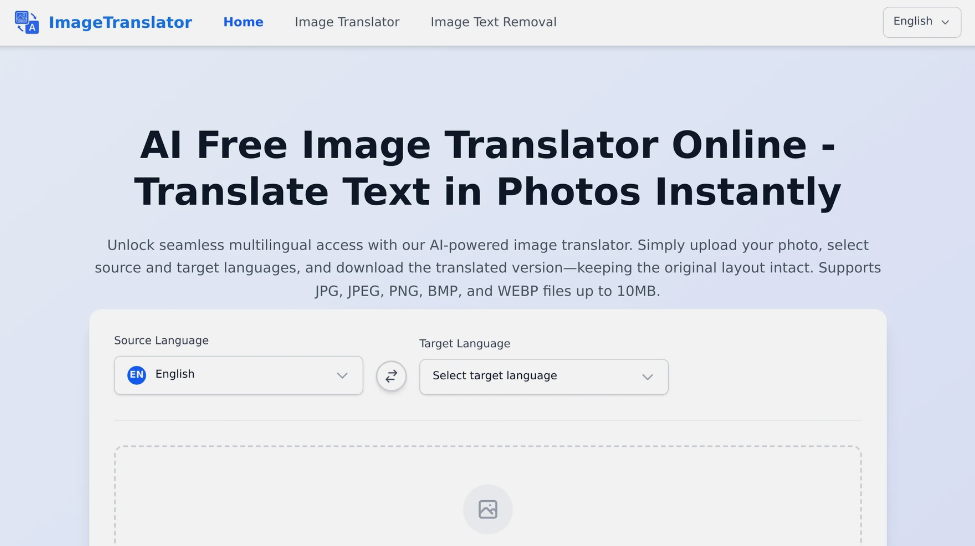This screenshot has height=546, width=975.
Task: Click the ImageTranslator brand name link
Action: pos(119,22)
